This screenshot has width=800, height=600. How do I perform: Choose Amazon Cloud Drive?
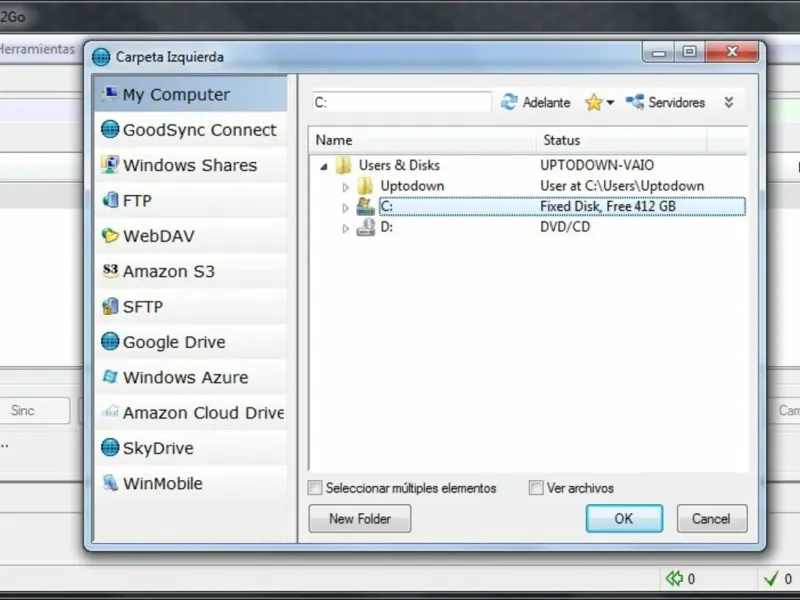pyautogui.click(x=191, y=412)
